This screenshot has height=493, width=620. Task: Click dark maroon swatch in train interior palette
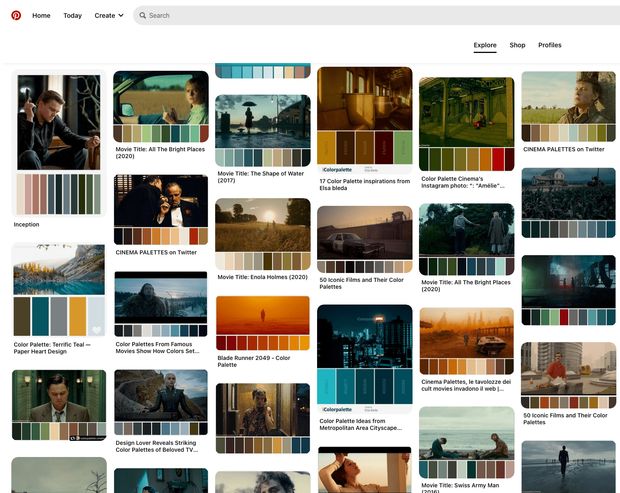click(384, 148)
